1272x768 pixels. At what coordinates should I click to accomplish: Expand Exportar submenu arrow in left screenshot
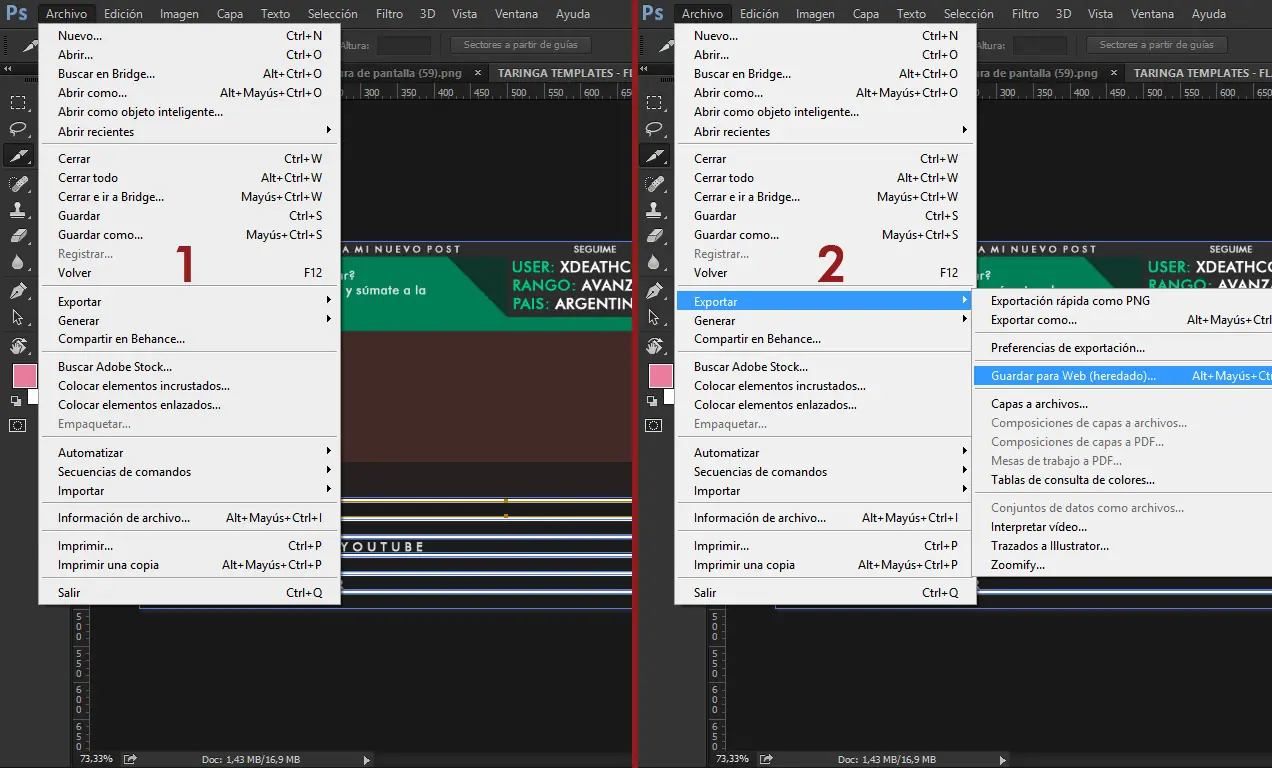[x=328, y=301]
